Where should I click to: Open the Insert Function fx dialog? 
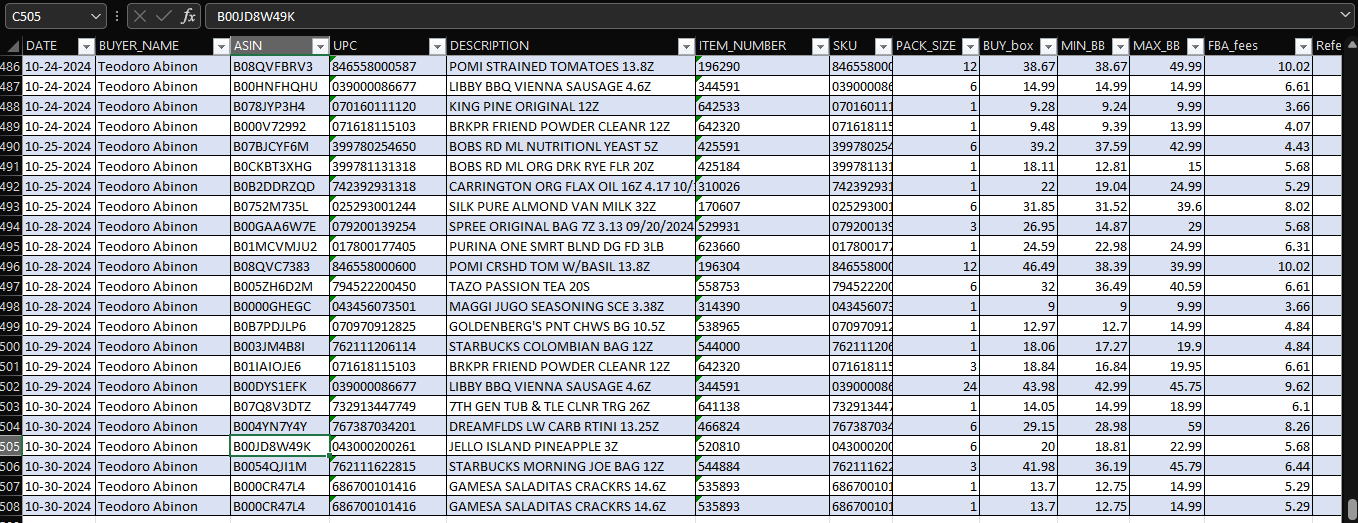(188, 16)
